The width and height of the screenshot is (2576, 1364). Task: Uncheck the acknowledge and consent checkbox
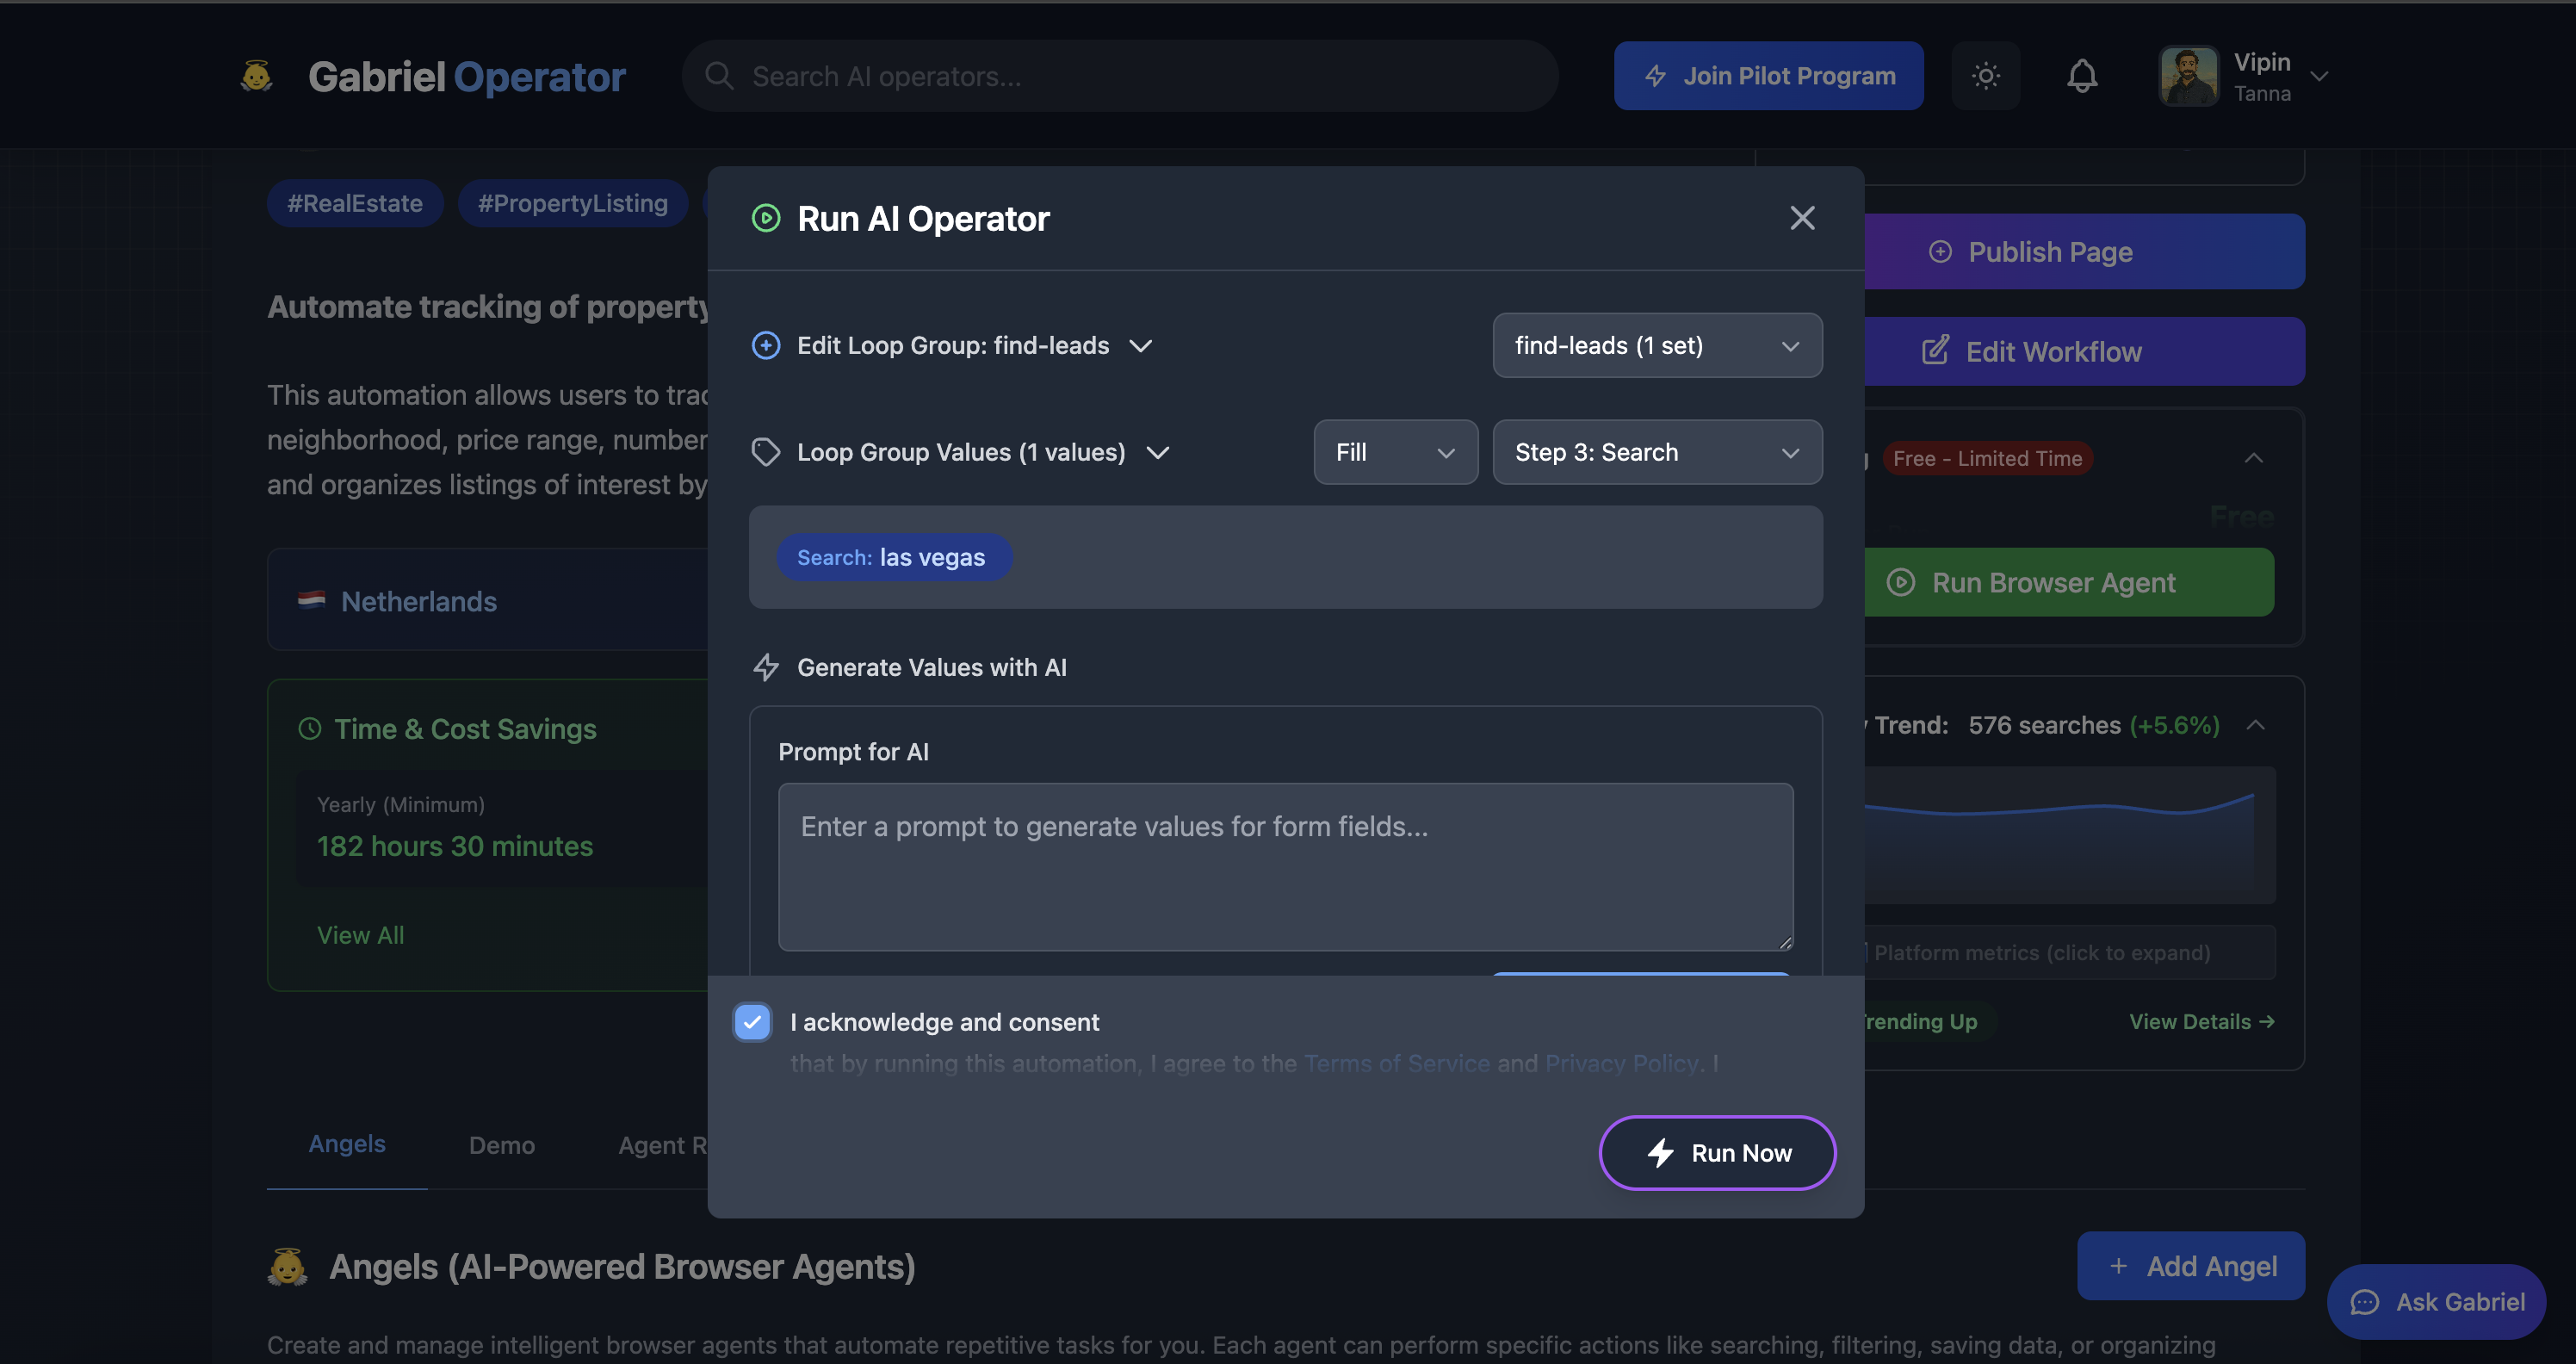point(752,1022)
